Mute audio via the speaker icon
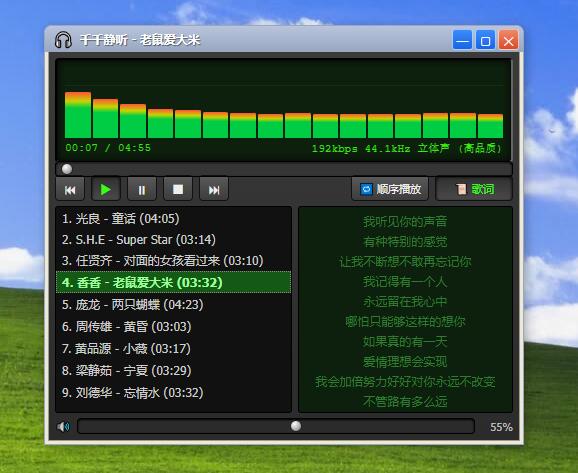Viewport: 578px width, 473px height. pos(63,427)
